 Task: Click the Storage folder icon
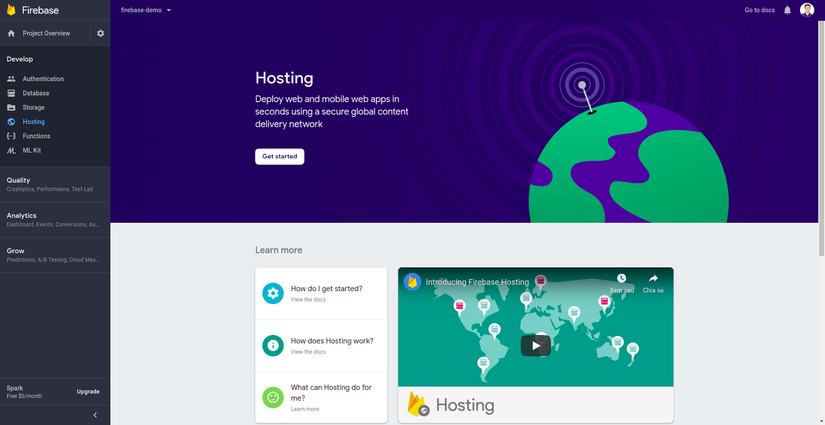(11, 107)
